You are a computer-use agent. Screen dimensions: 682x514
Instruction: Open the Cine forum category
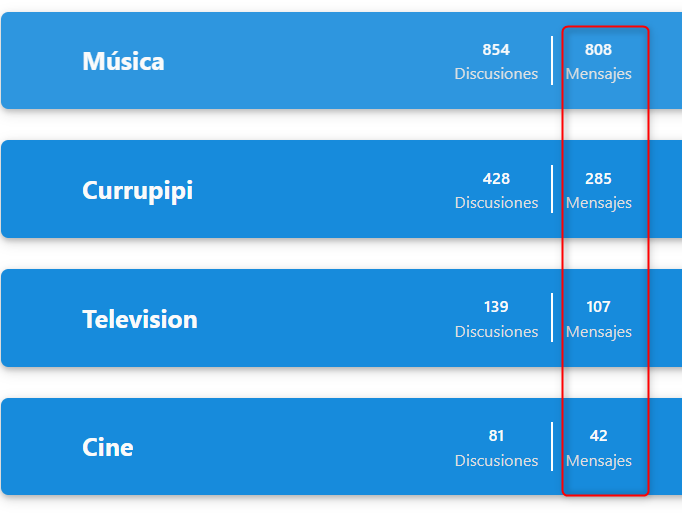(107, 447)
